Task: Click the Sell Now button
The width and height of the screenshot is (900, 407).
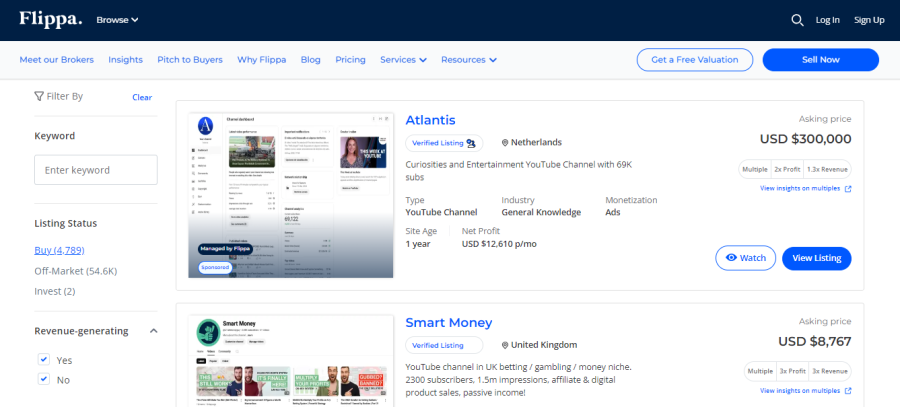Action: pyautogui.click(x=820, y=60)
